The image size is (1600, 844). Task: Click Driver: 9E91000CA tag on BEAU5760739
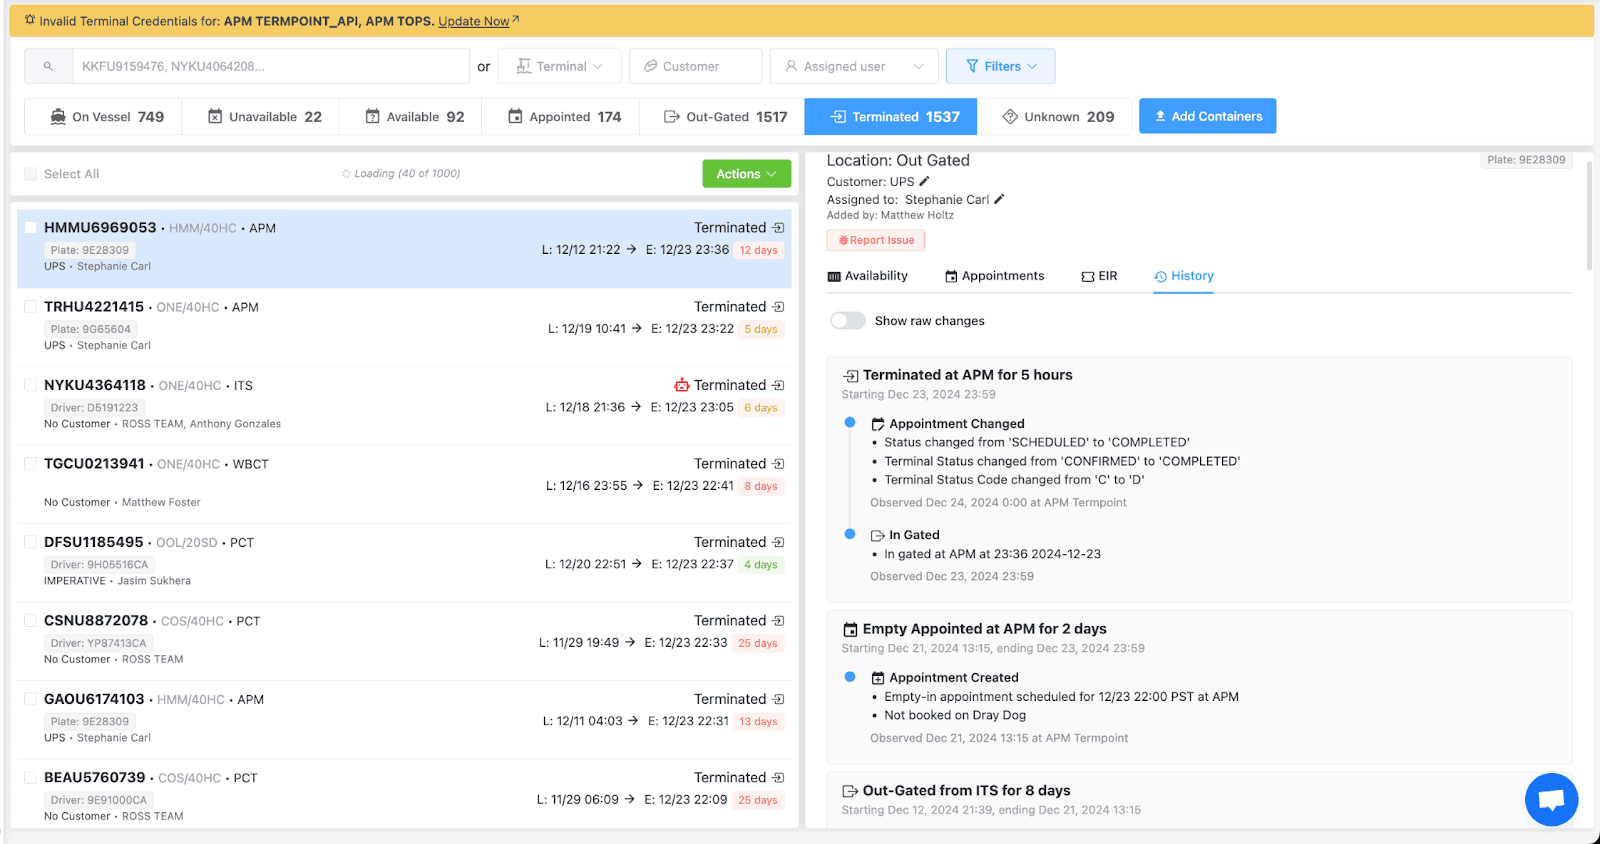click(98, 800)
